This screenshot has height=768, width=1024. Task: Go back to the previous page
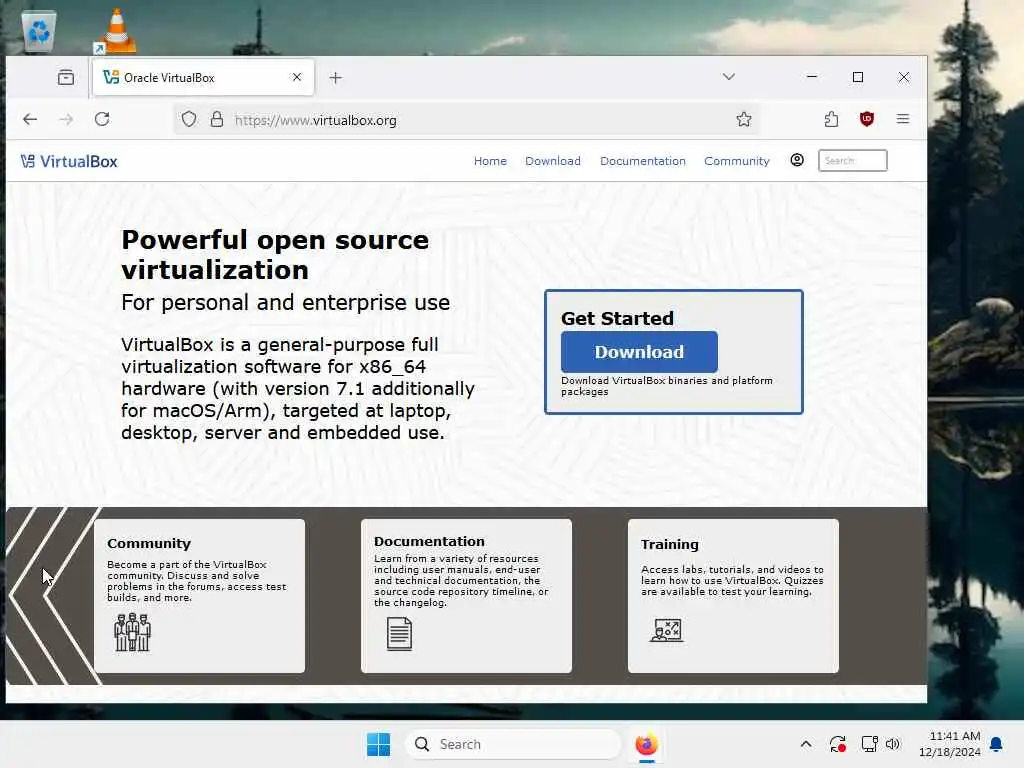click(30, 120)
